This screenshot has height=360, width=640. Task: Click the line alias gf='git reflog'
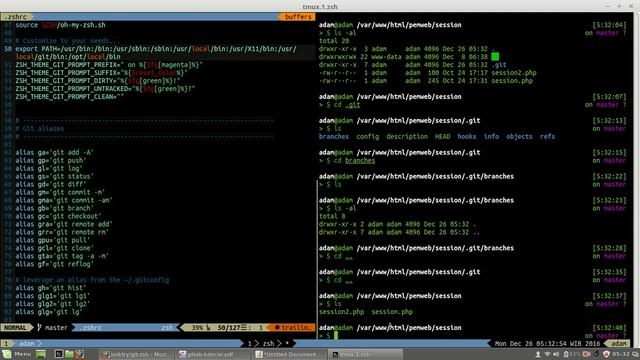click(x=55, y=264)
